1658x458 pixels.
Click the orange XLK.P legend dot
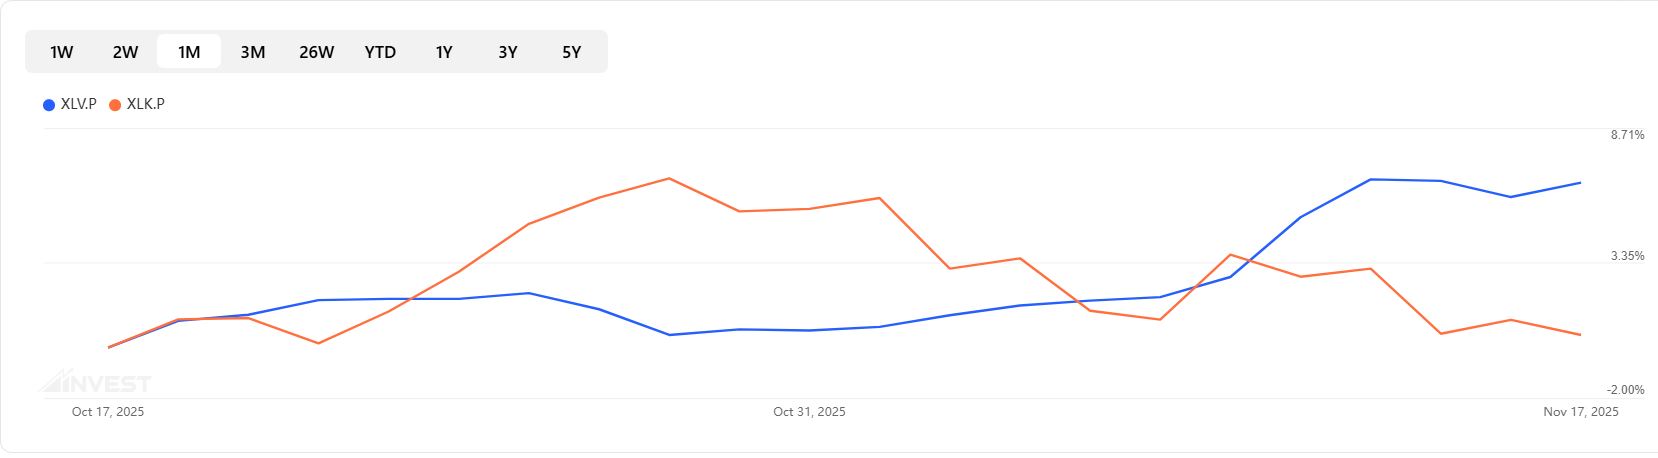pyautogui.click(x=115, y=105)
